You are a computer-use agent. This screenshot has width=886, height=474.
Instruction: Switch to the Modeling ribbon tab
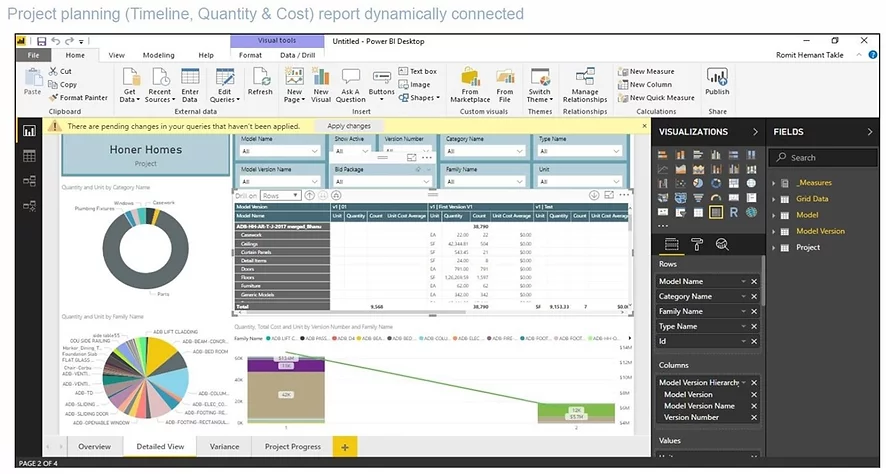point(159,55)
